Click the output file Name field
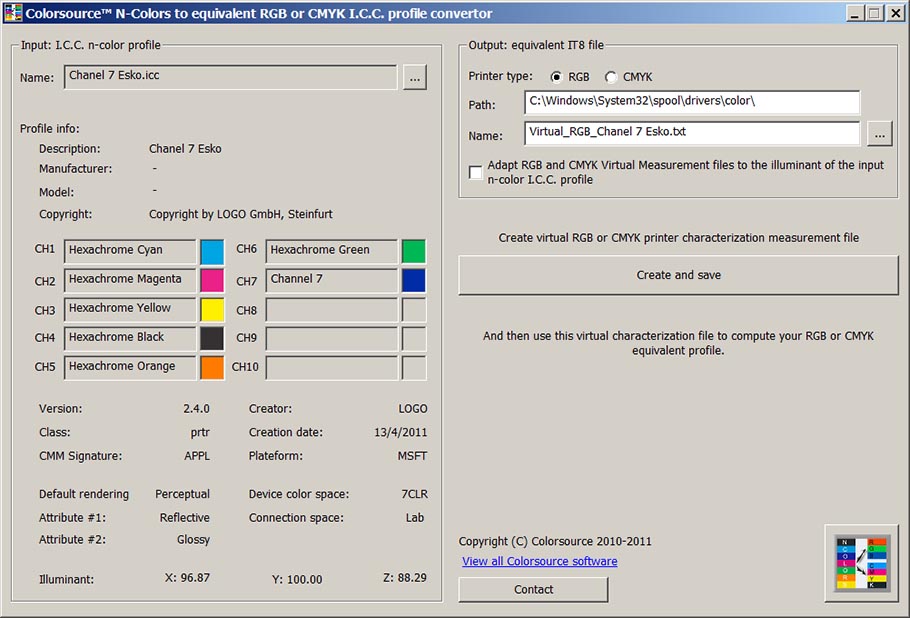This screenshot has height=618, width=910. coord(692,133)
